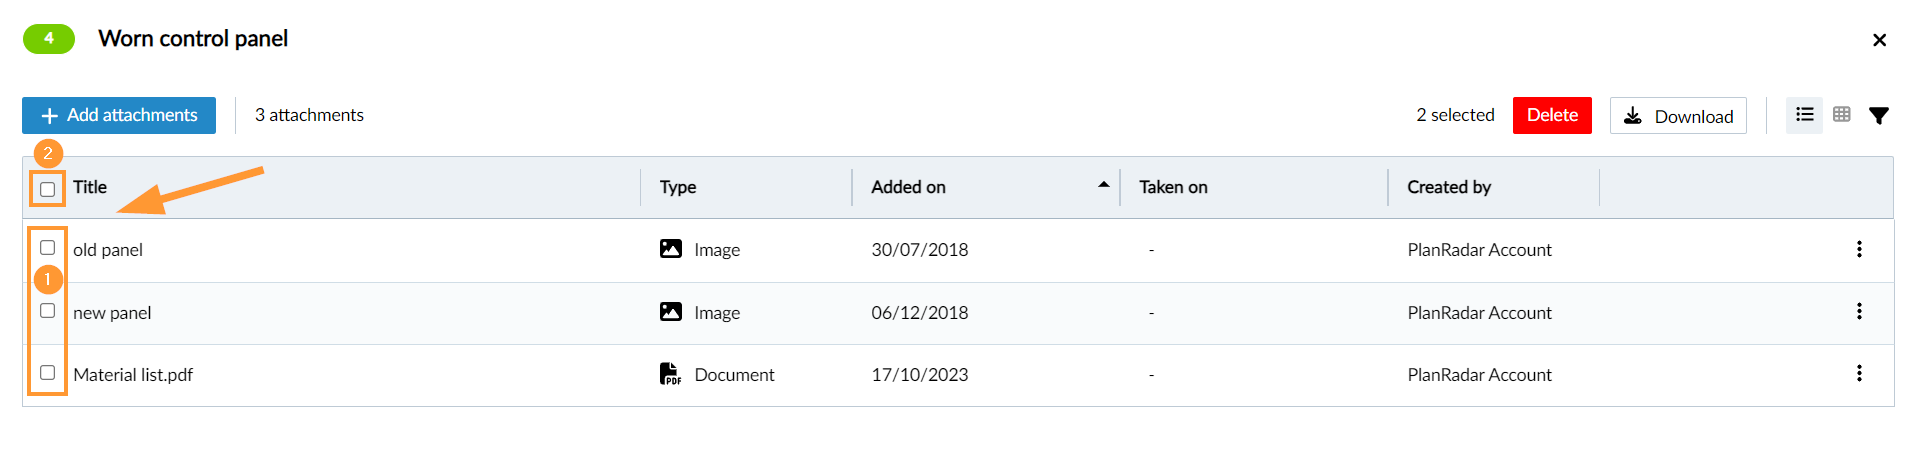Viewport: 1920px width, 451px height.
Task: Open options menu for new panel row
Action: click(1859, 311)
